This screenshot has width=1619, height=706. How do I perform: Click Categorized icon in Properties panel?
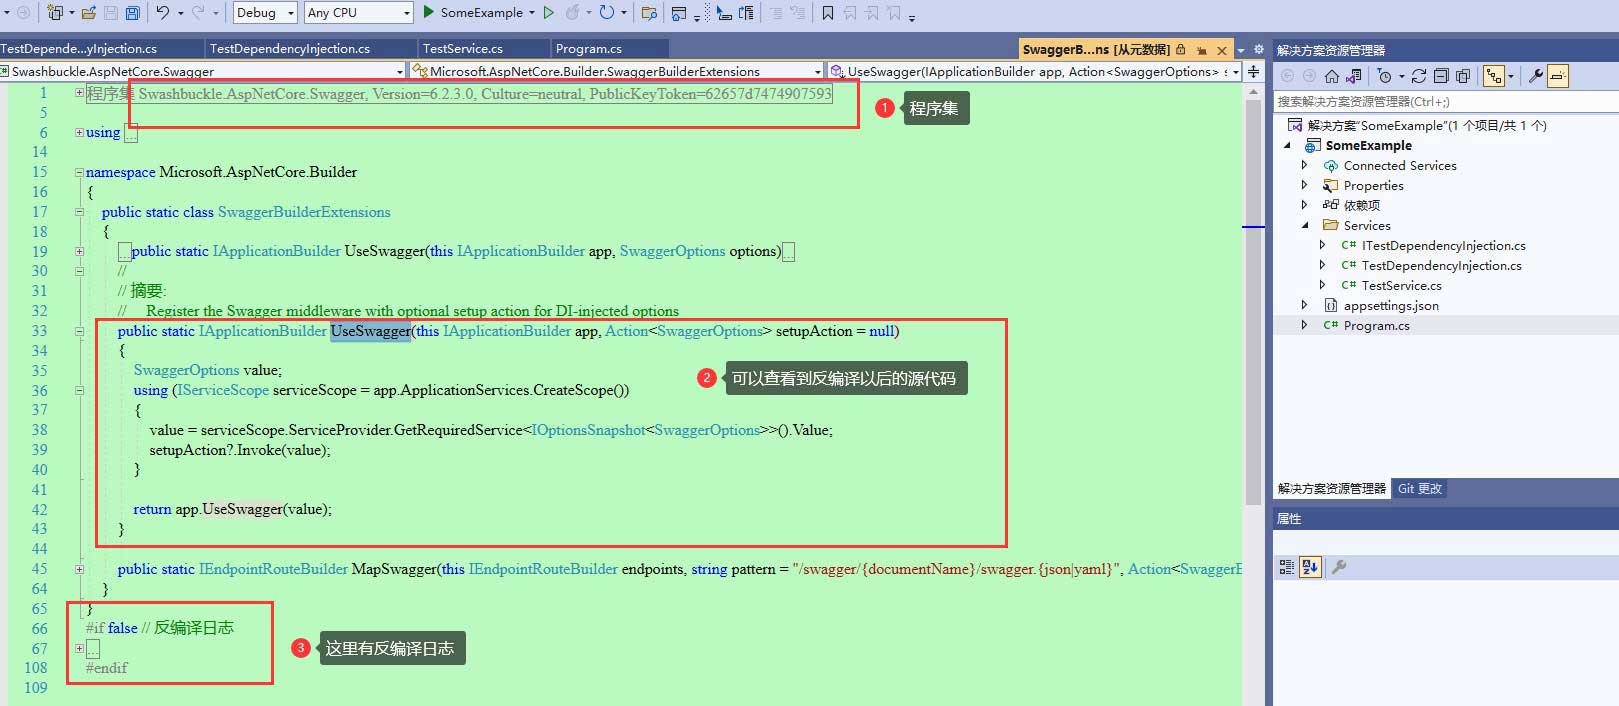pos(1287,567)
